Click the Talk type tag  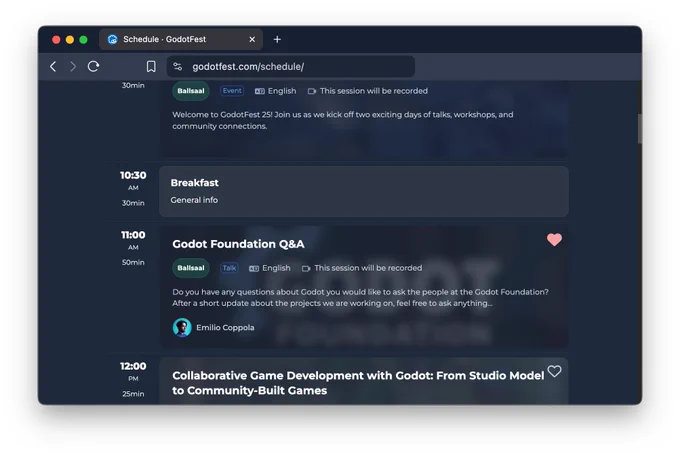tap(229, 268)
